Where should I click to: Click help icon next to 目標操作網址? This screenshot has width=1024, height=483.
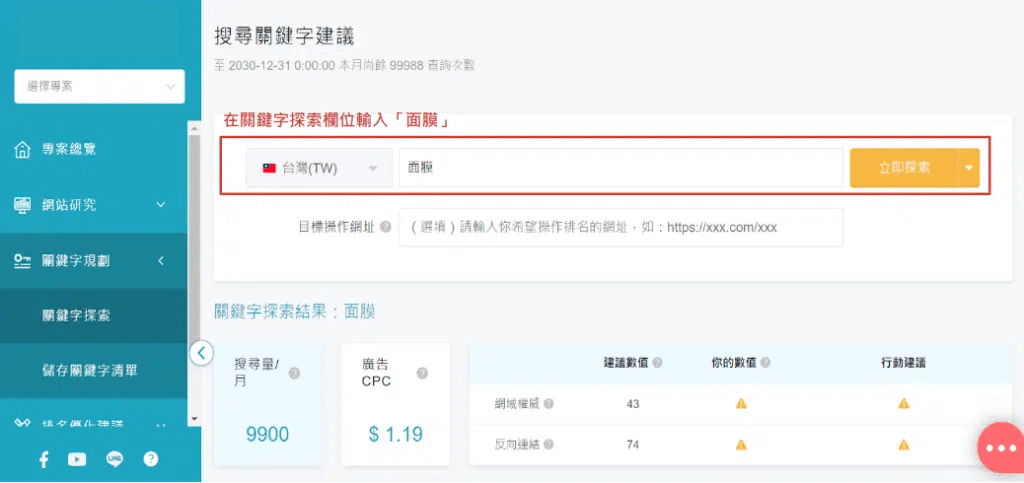click(x=385, y=227)
